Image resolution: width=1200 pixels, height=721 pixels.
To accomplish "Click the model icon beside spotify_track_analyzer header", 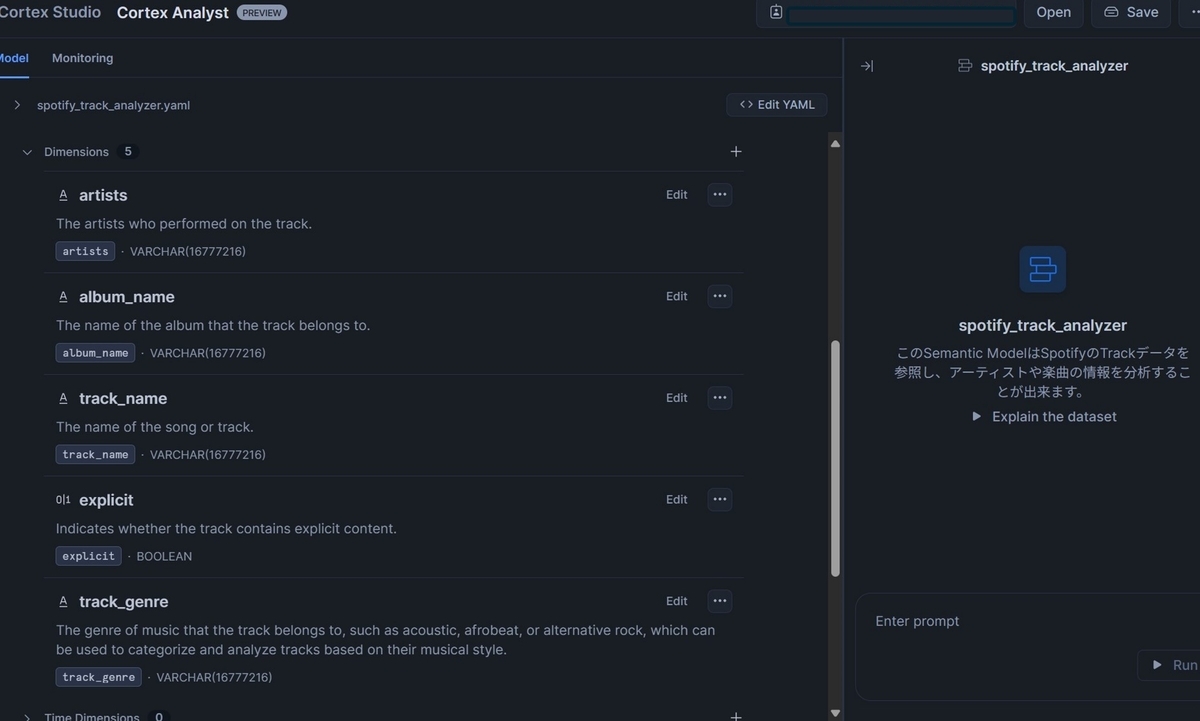I will [965, 66].
